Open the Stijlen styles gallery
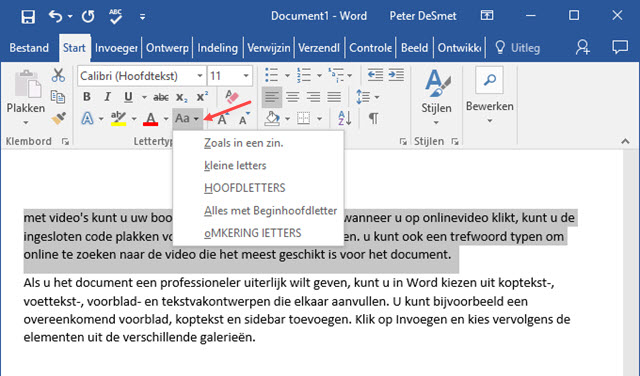This screenshot has height=376, width=640. click(436, 97)
